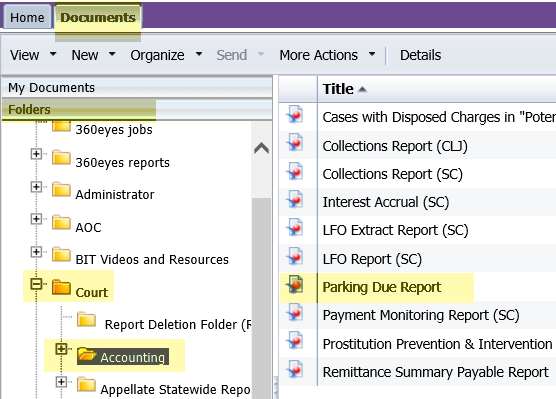556x399 pixels.
Task: Click the Cases with Disposed Charges report icon
Action: 295,115
